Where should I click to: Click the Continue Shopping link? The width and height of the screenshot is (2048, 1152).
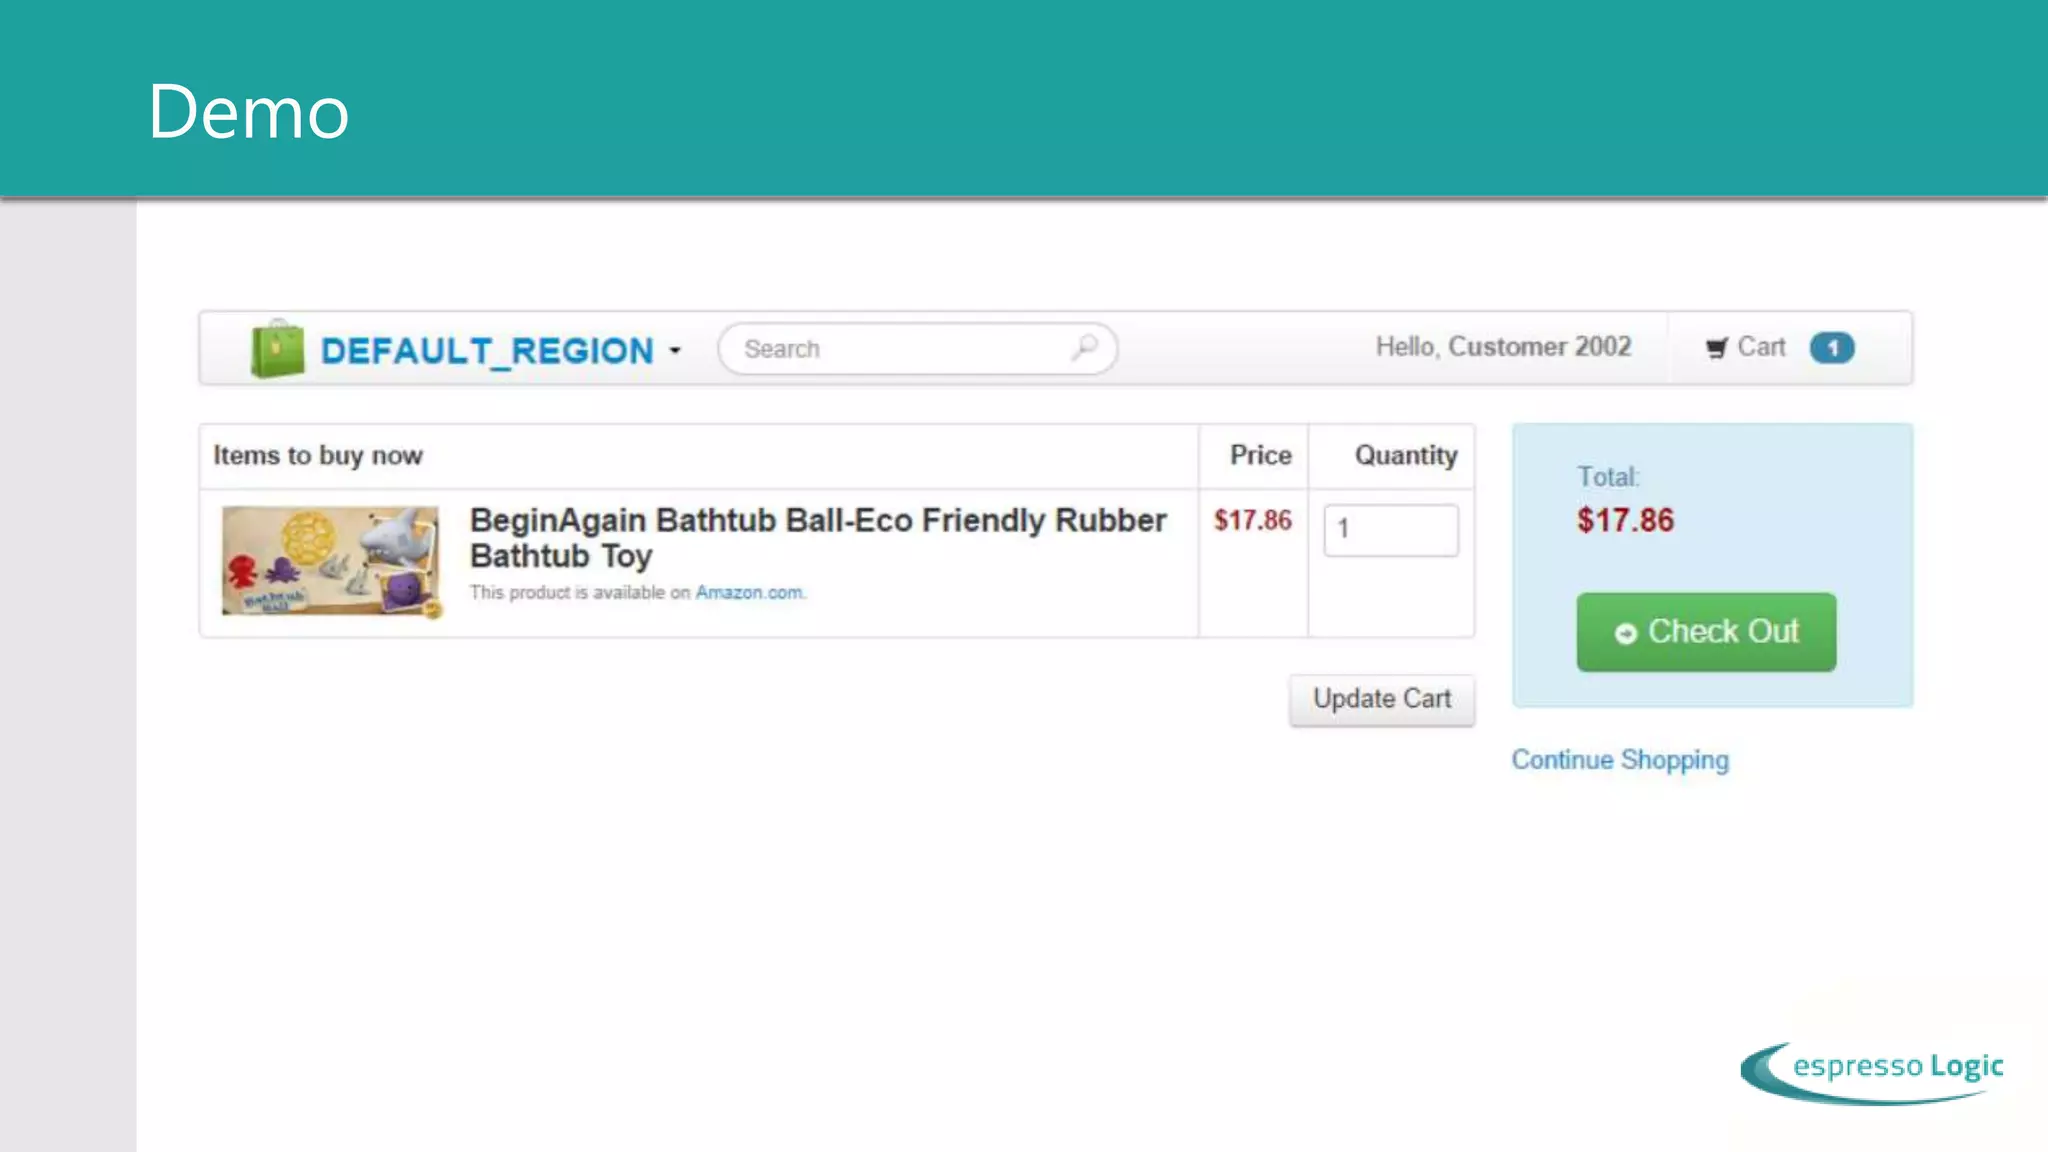(x=1619, y=760)
